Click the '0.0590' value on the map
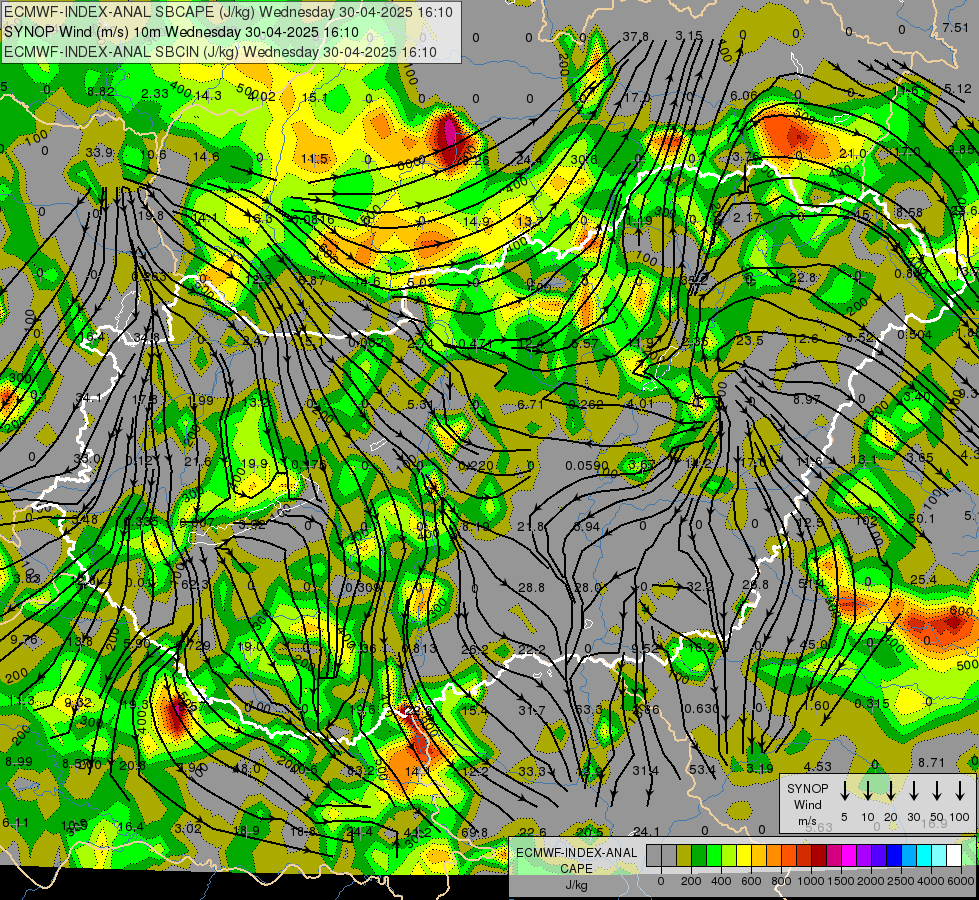Image resolution: width=979 pixels, height=900 pixels. coord(586,466)
